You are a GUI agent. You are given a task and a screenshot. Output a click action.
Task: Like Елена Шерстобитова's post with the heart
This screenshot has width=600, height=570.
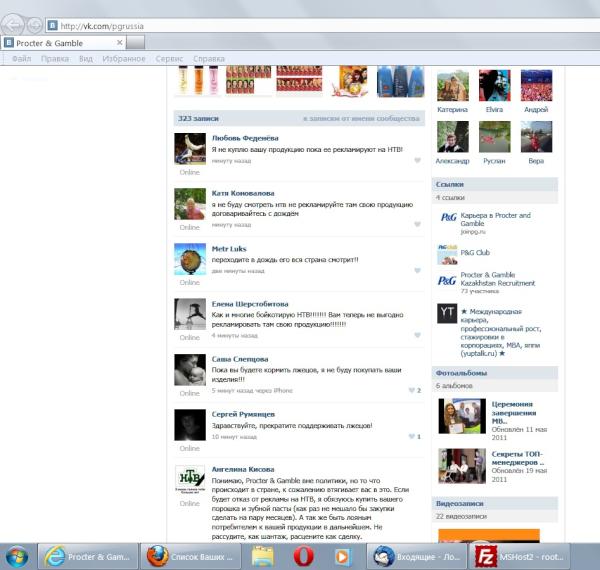(417, 335)
